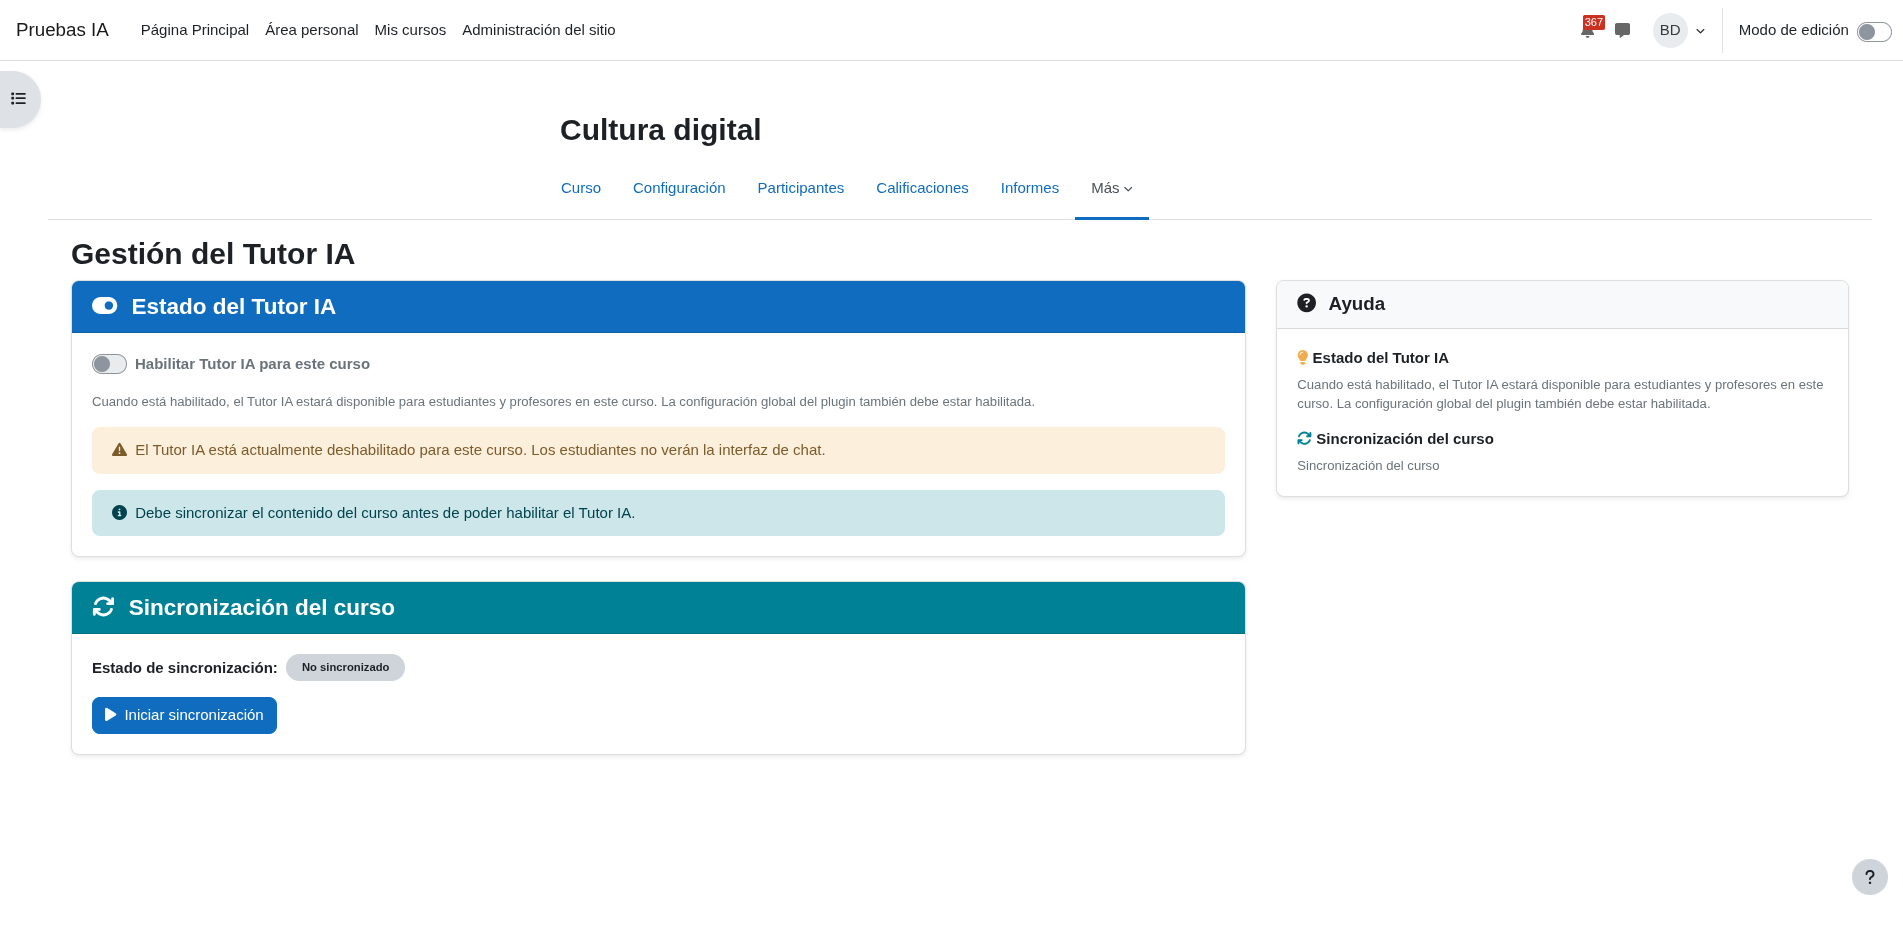1903x927 pixels.
Task: Open the course index drawer icon
Action: click(18, 99)
